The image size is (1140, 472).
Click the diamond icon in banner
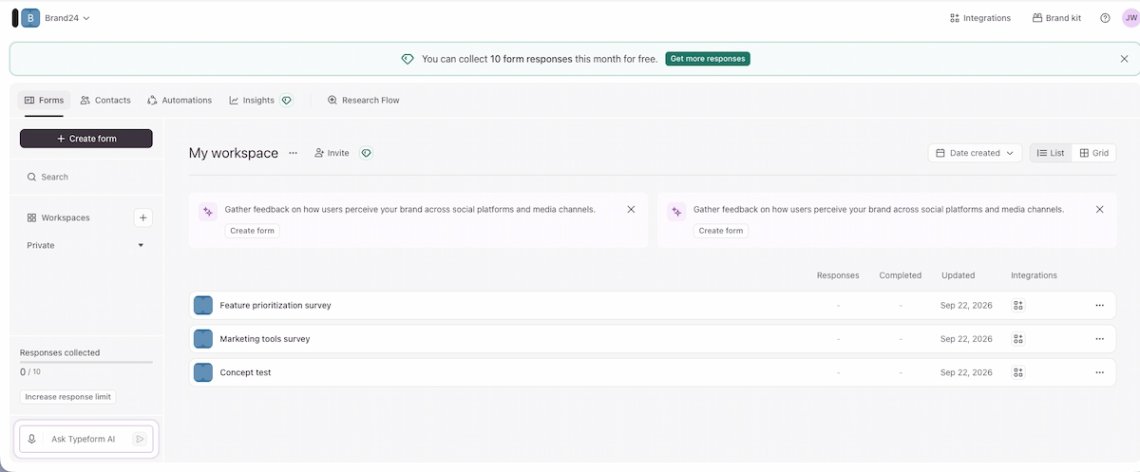(x=408, y=59)
